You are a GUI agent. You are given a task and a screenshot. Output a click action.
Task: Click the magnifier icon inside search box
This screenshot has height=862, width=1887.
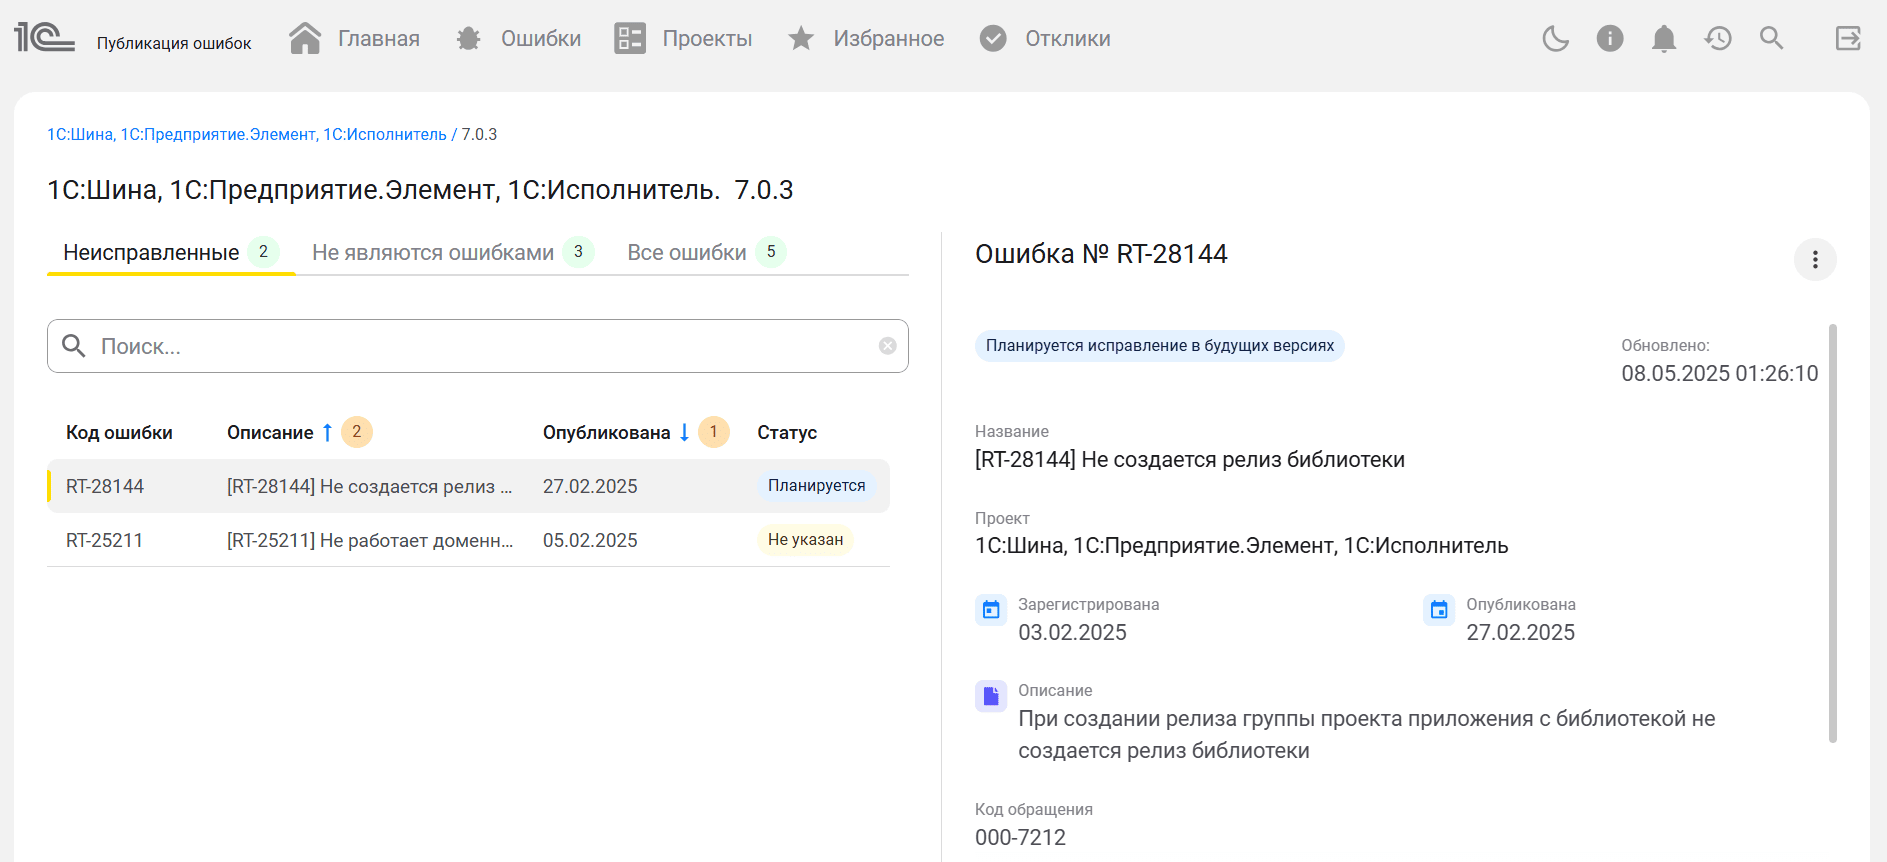tap(74, 345)
